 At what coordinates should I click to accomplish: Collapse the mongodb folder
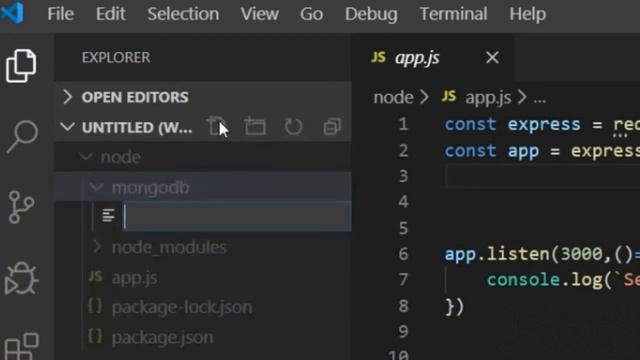point(203,187)
